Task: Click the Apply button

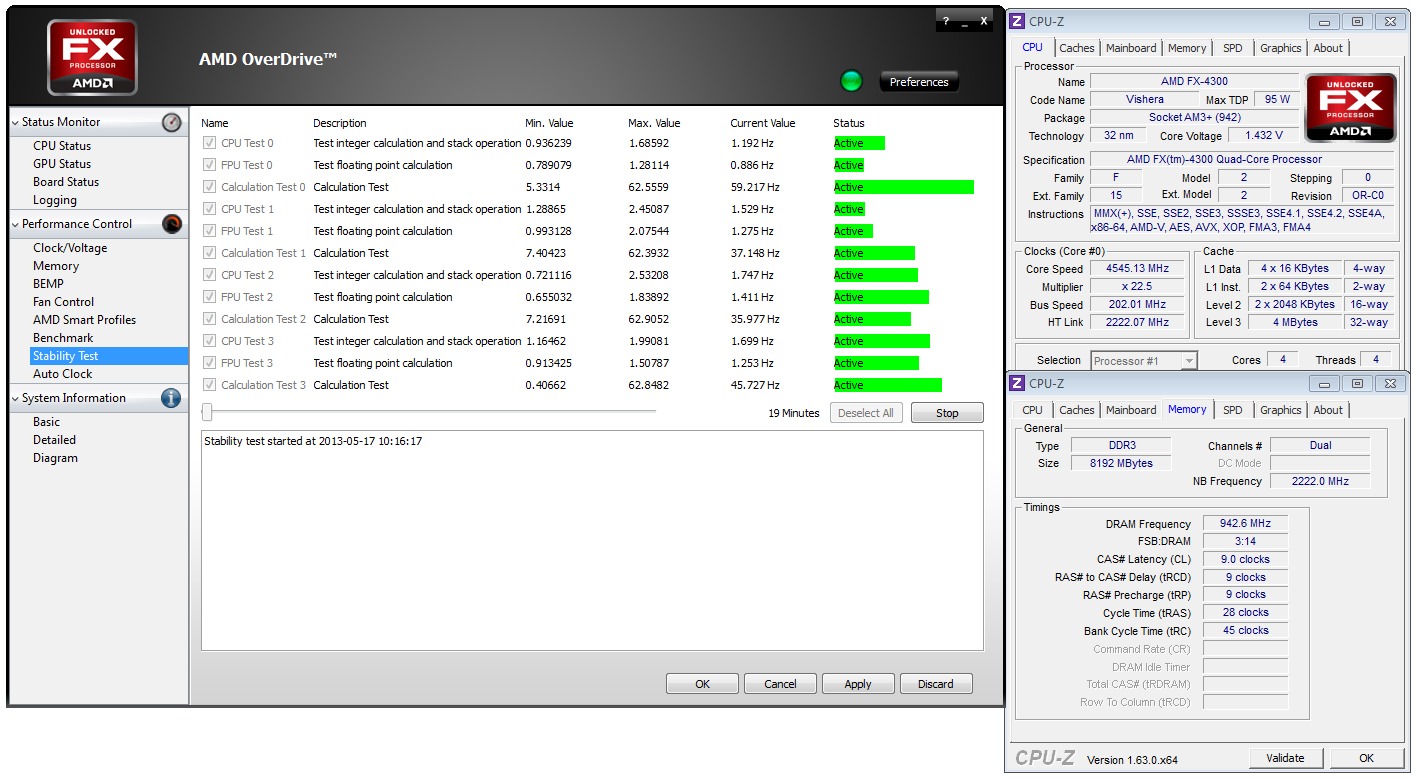Action: [x=858, y=684]
